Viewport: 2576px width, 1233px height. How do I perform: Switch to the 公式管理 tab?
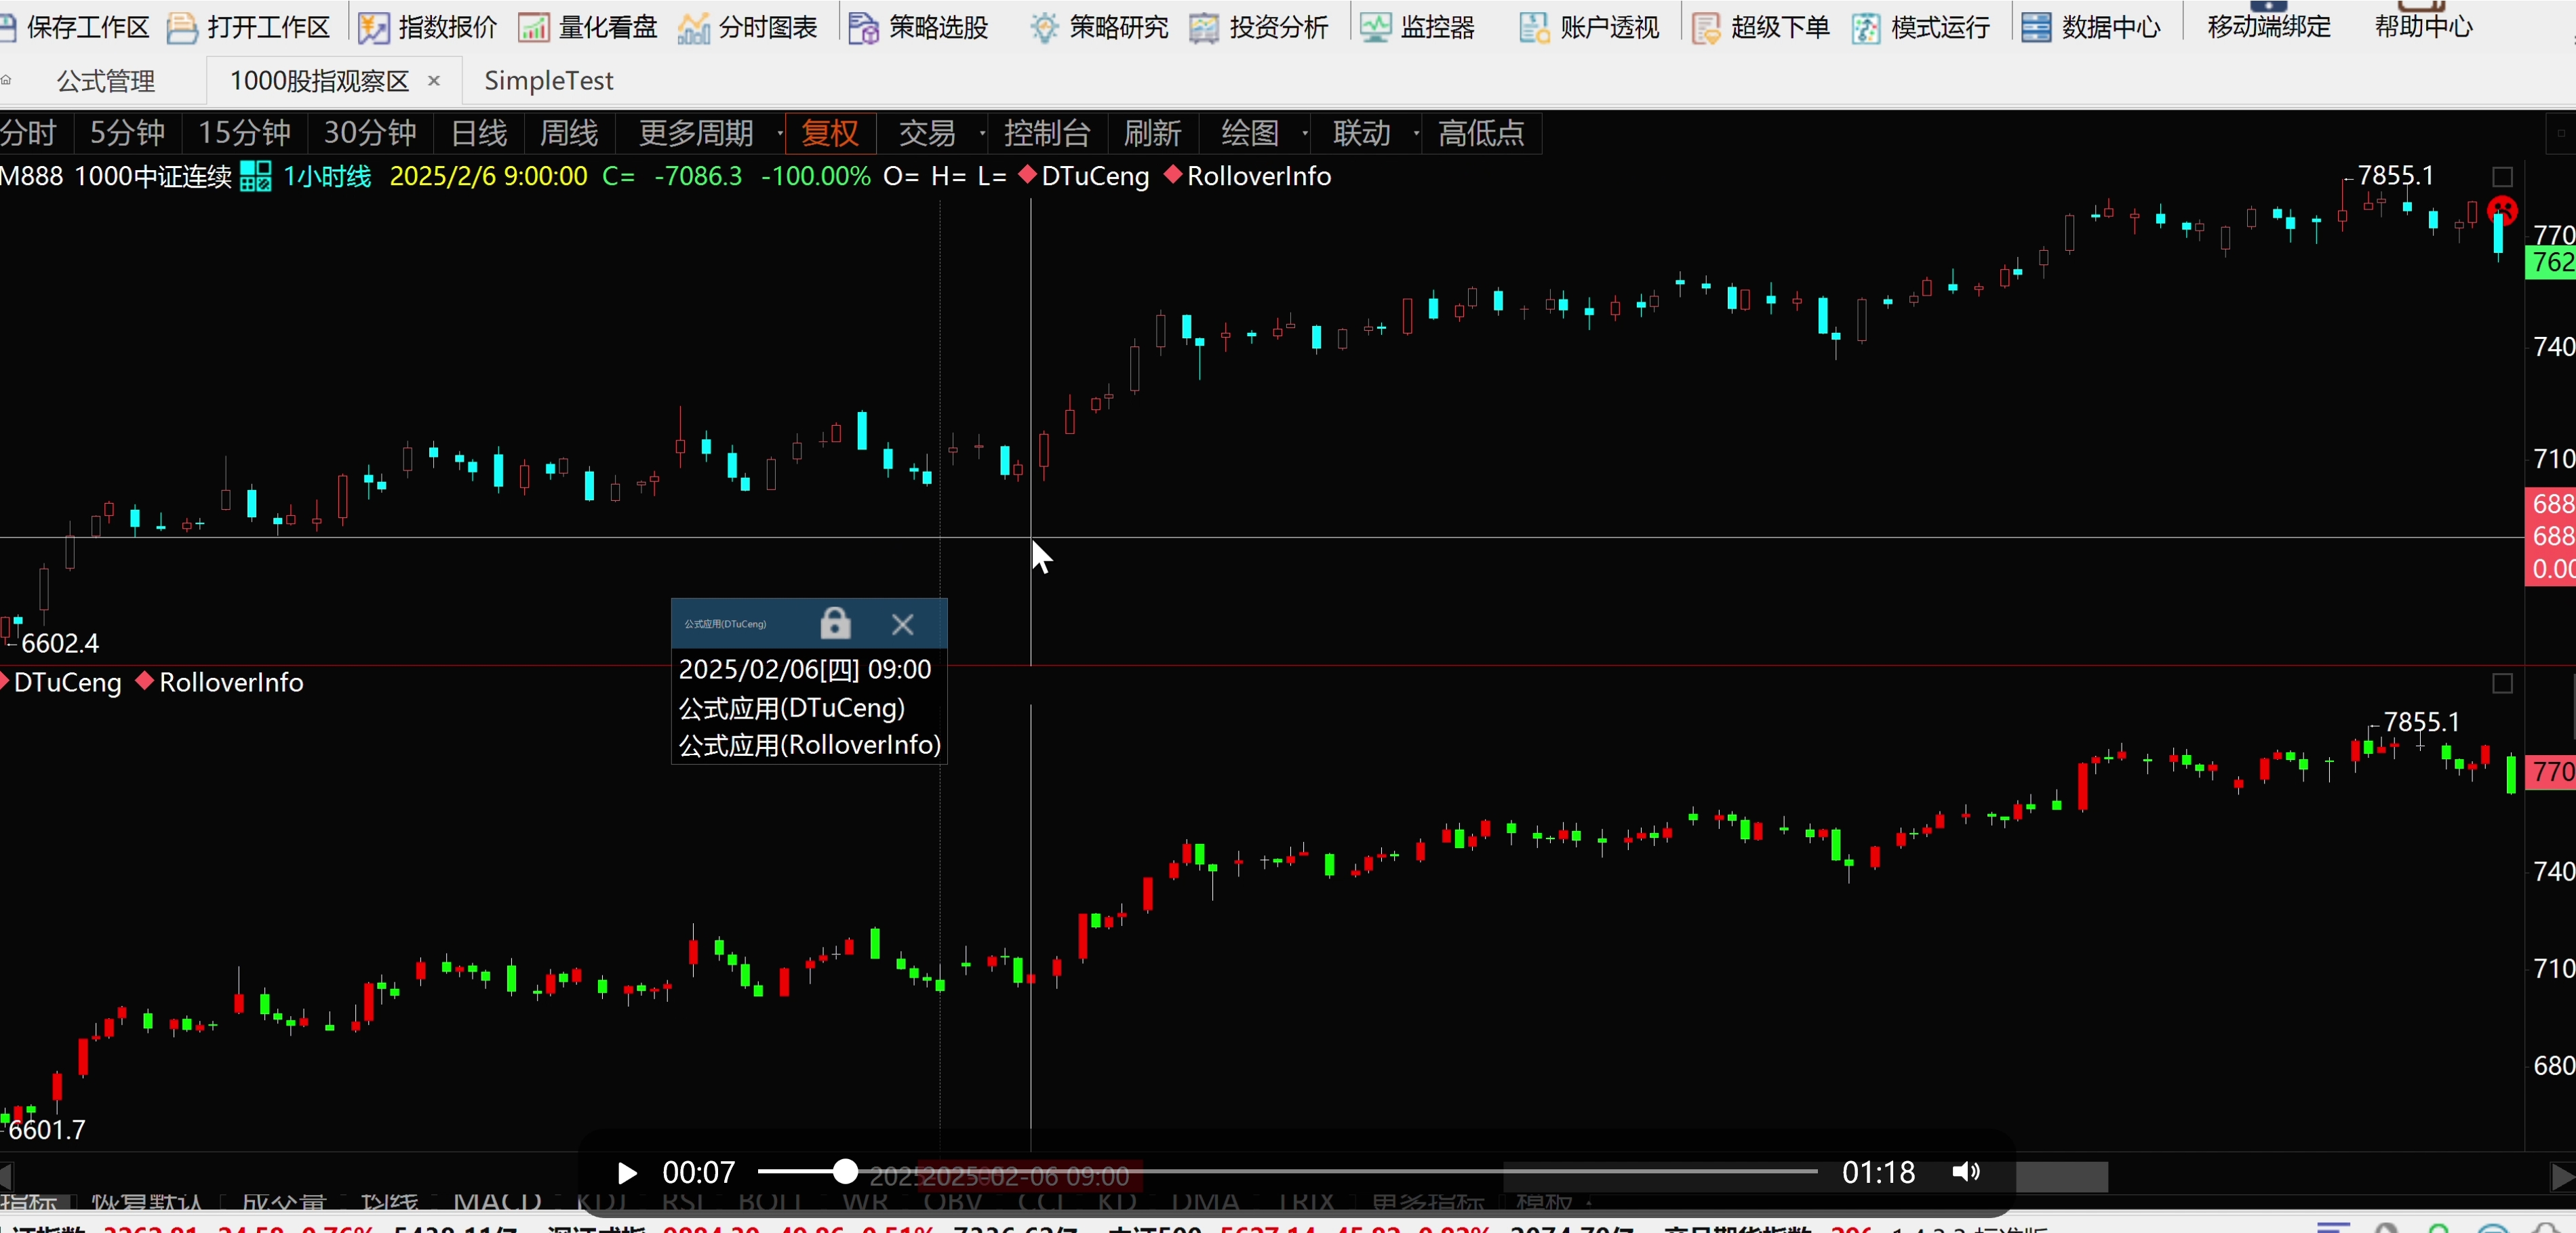(106, 81)
